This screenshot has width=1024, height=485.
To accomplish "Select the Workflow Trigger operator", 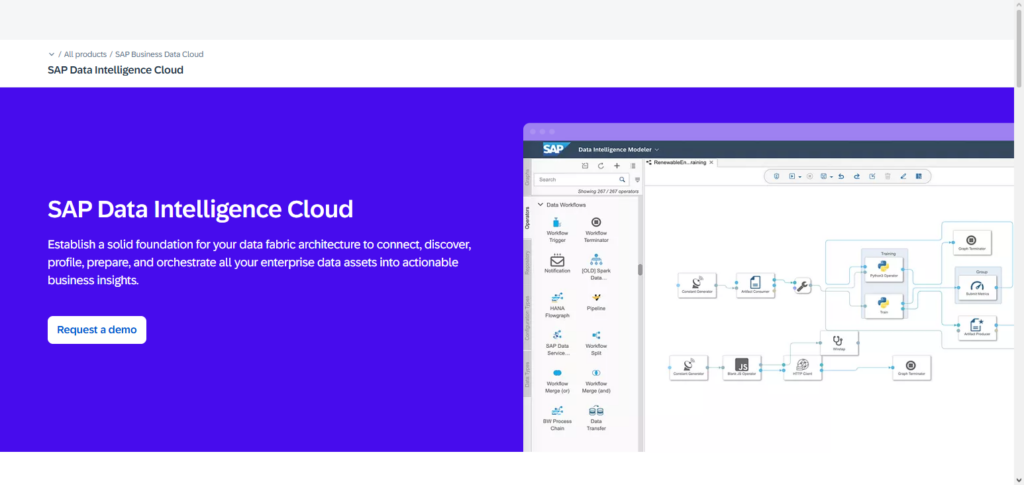I will (557, 229).
